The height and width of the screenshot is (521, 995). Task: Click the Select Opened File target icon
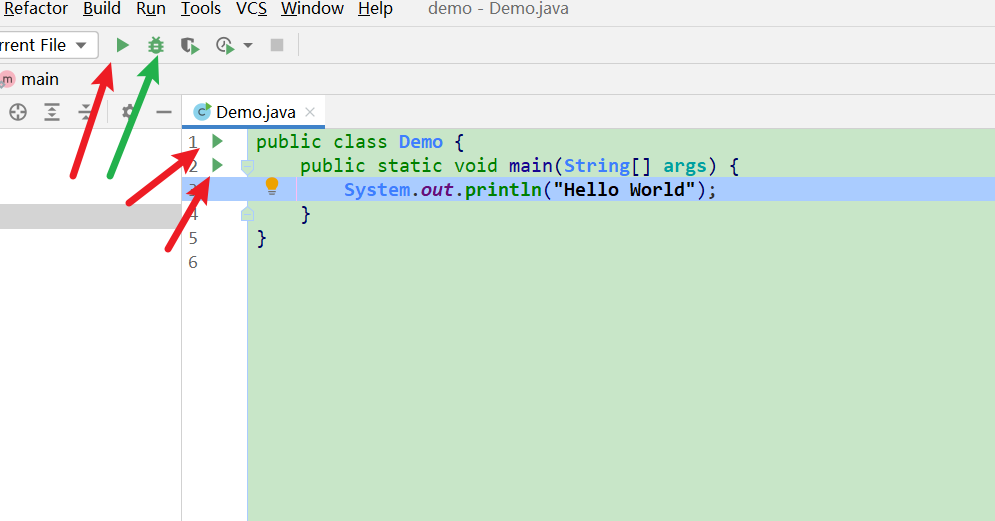click(x=18, y=112)
